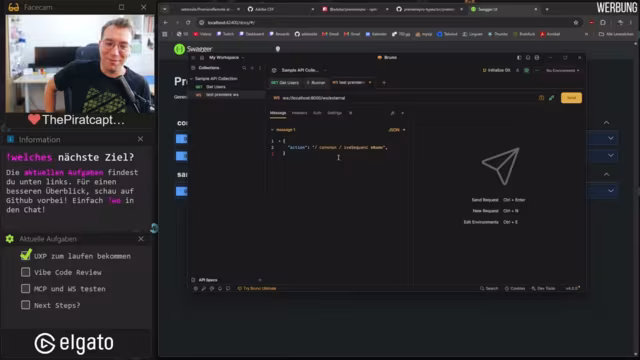Click the connect plug icon beside Send
The image size is (640, 360).
coord(551,98)
